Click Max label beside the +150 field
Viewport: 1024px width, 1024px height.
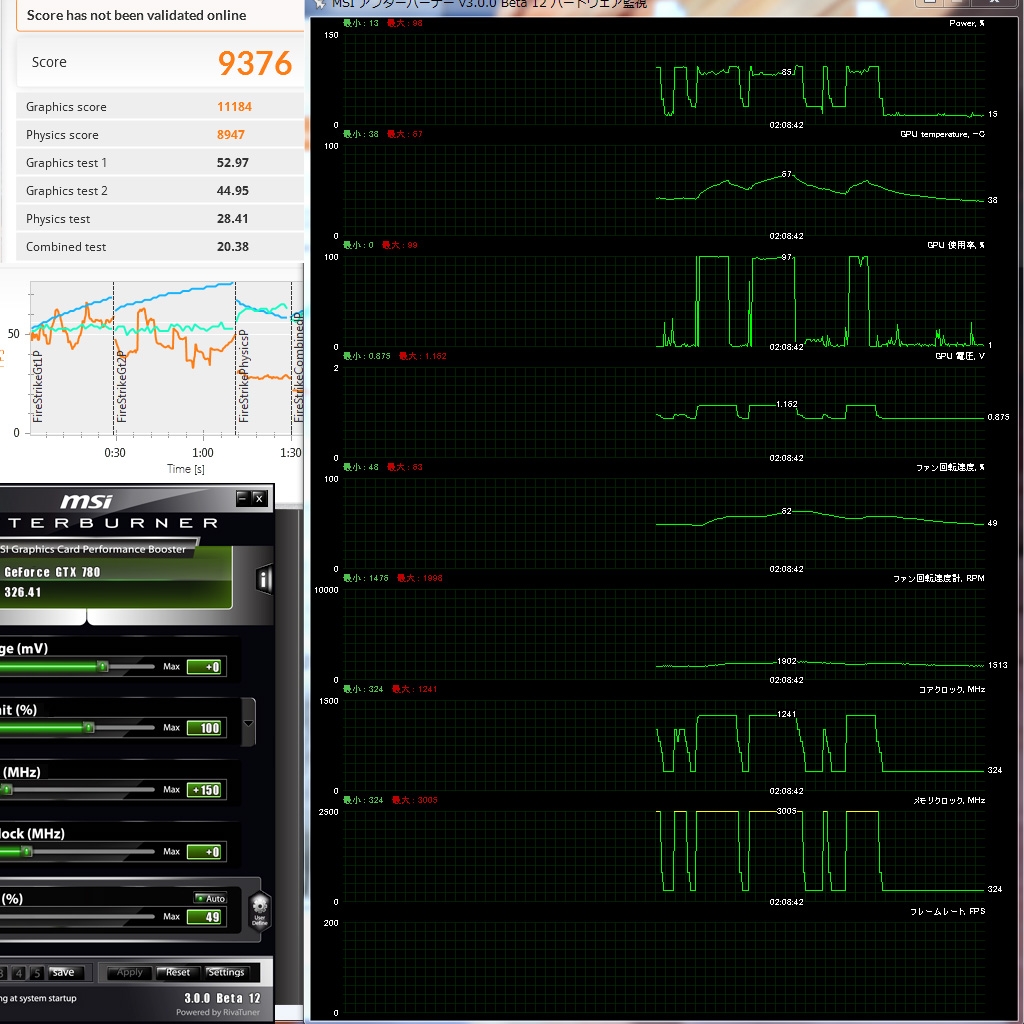(x=171, y=790)
